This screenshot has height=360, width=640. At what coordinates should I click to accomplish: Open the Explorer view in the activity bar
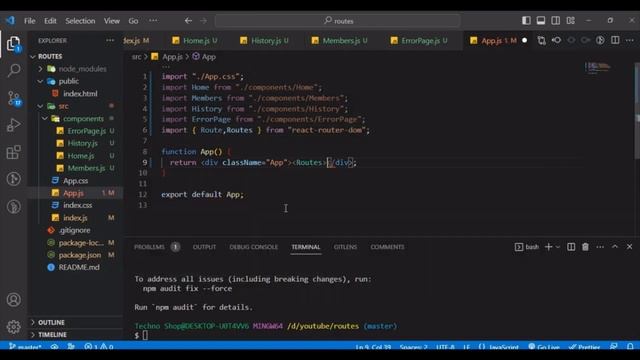coord(13,44)
